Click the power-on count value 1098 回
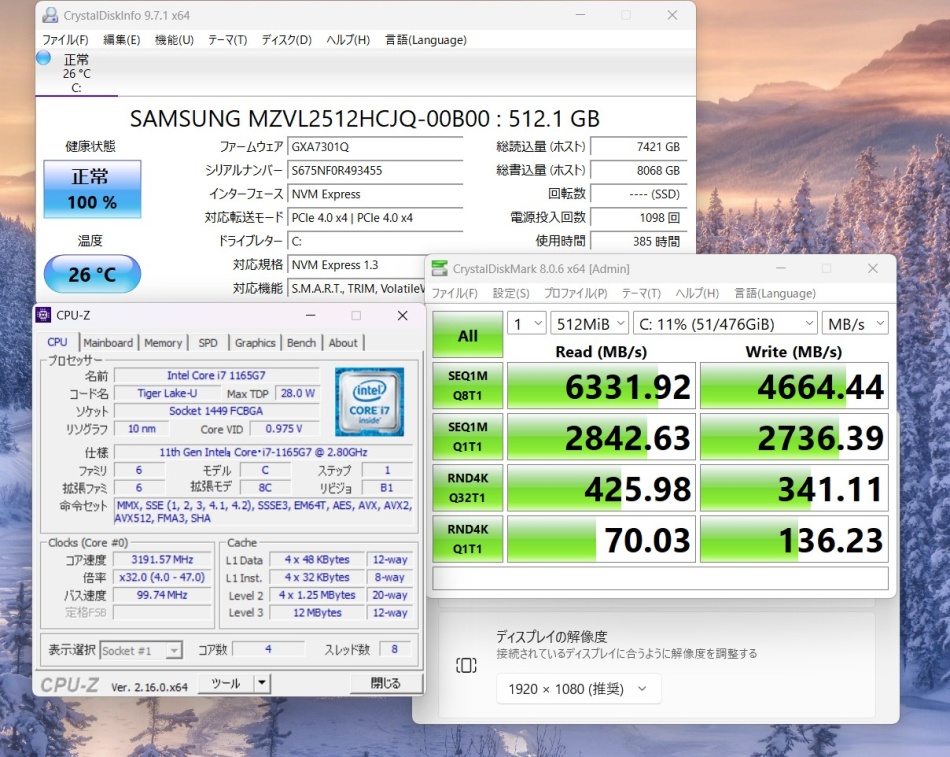The image size is (950, 757). (x=639, y=218)
